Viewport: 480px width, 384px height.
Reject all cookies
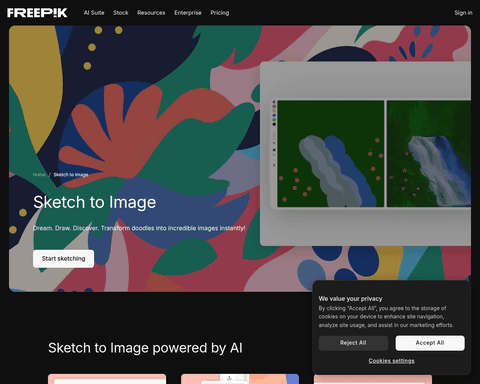click(x=353, y=343)
